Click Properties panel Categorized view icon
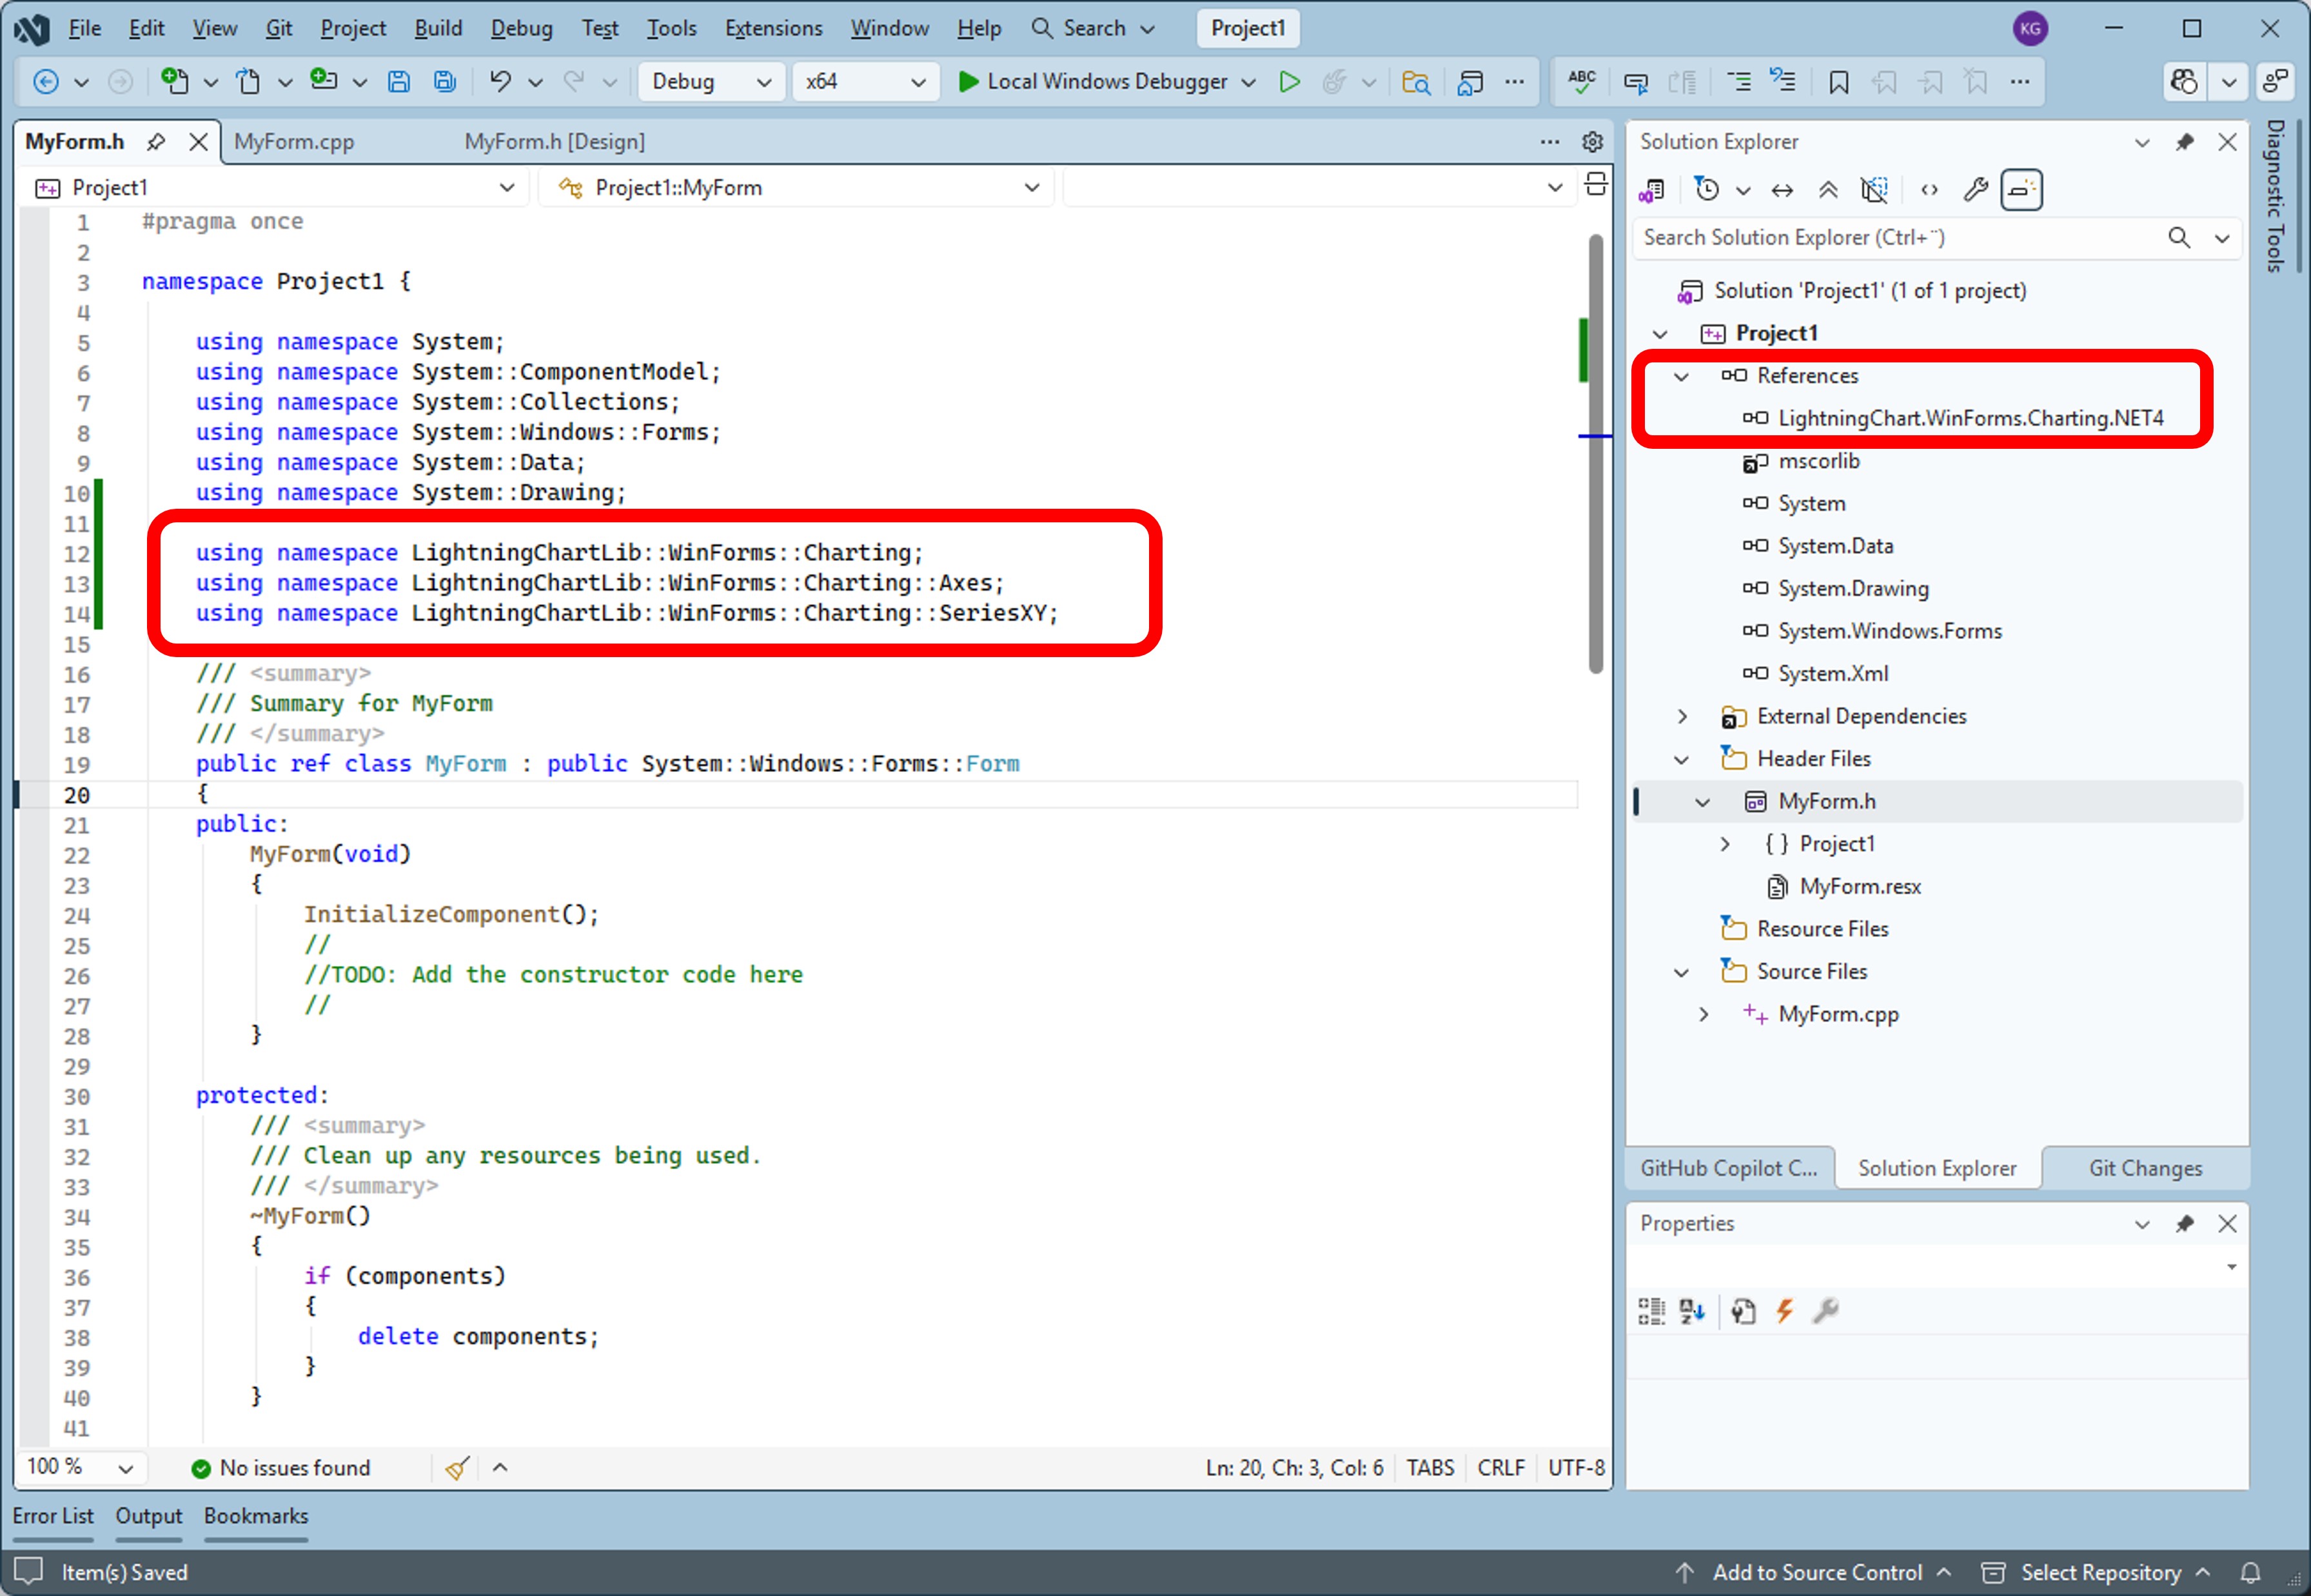The image size is (2311, 1596). coord(1651,1311)
